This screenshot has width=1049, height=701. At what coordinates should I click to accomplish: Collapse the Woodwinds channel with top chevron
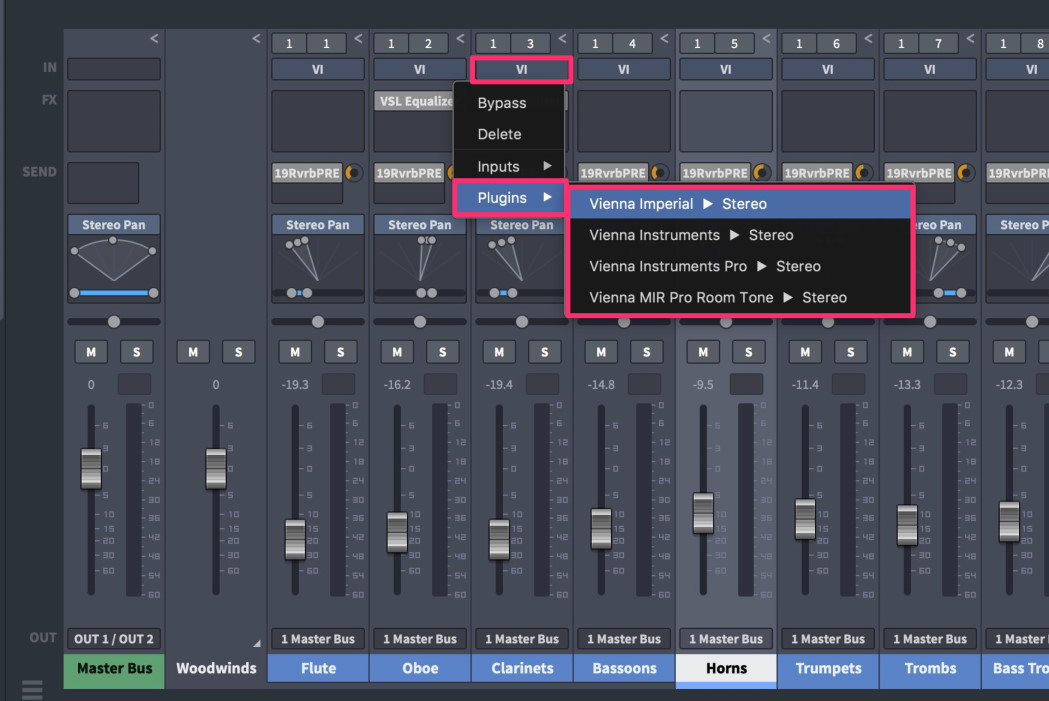(256, 39)
